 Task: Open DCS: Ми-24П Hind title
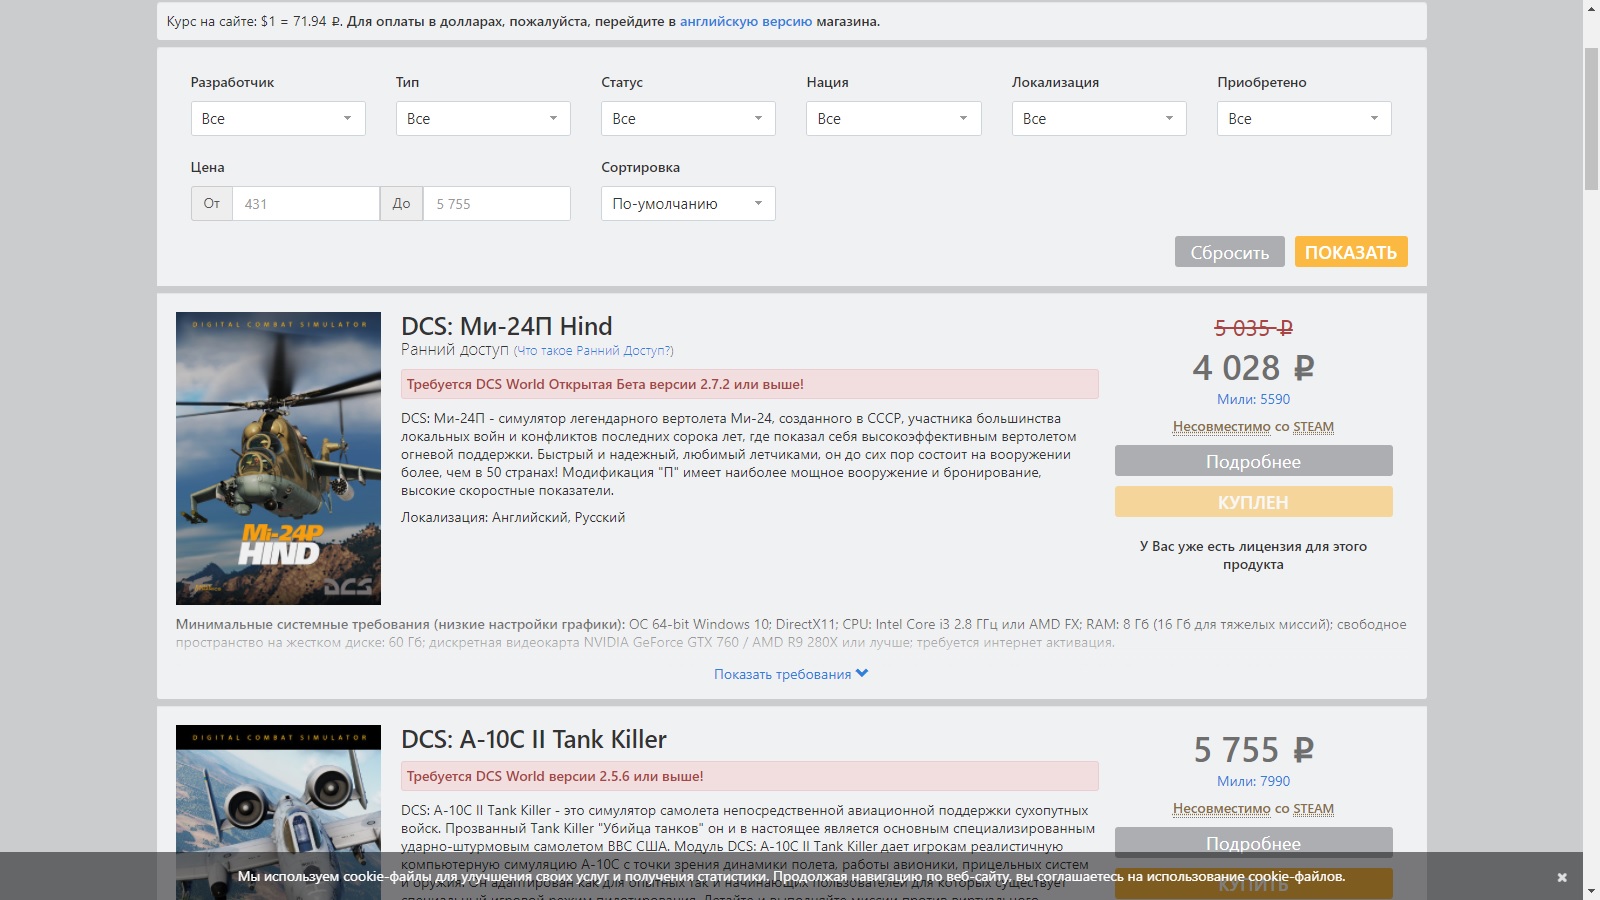click(x=507, y=326)
